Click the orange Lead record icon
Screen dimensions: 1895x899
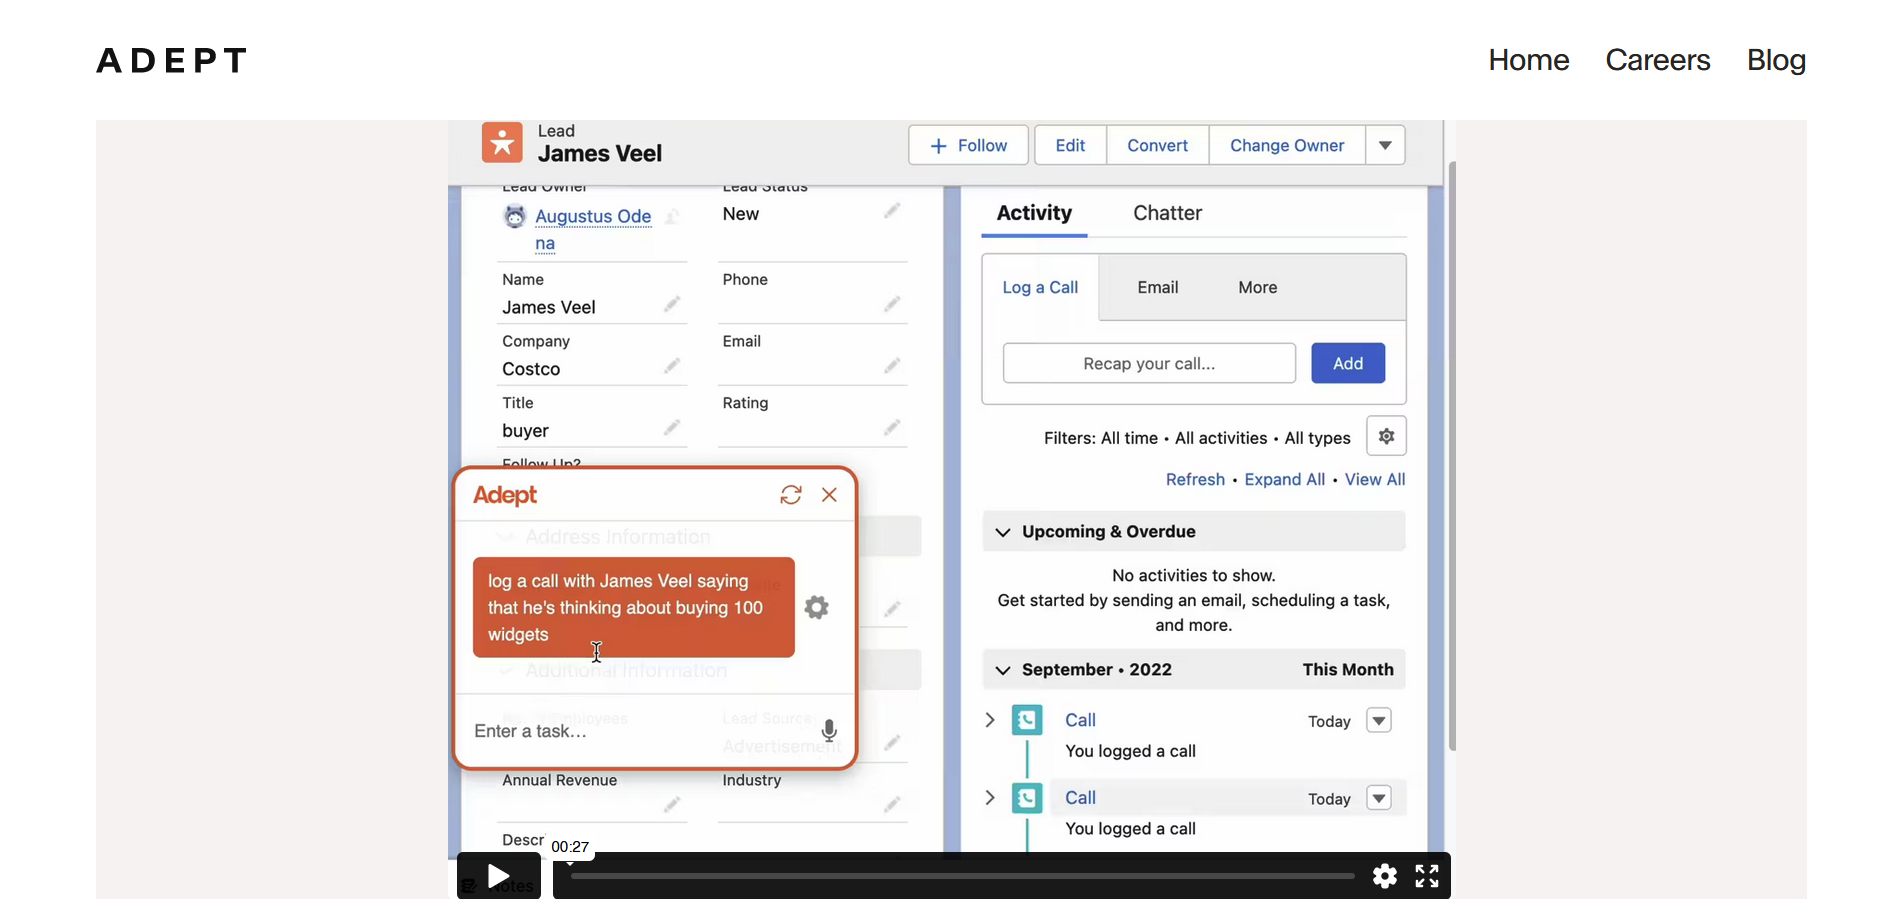point(502,143)
